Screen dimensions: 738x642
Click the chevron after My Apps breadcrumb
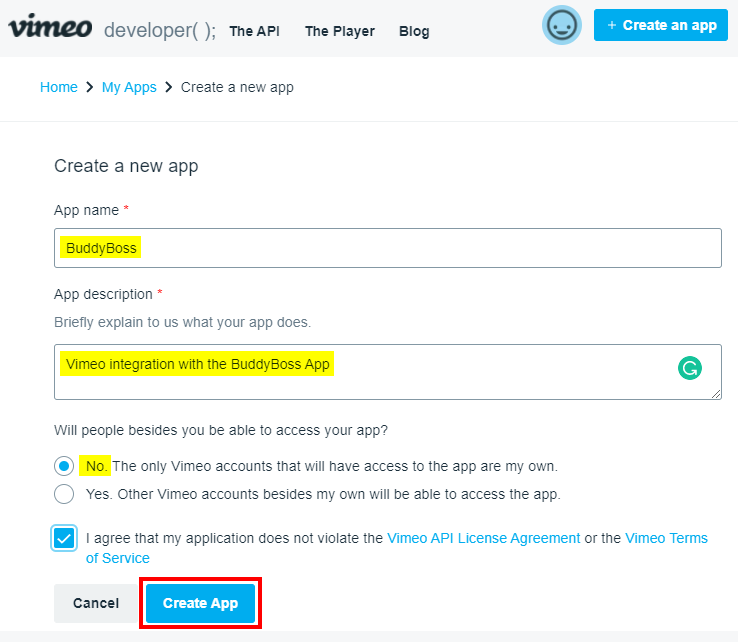[169, 88]
